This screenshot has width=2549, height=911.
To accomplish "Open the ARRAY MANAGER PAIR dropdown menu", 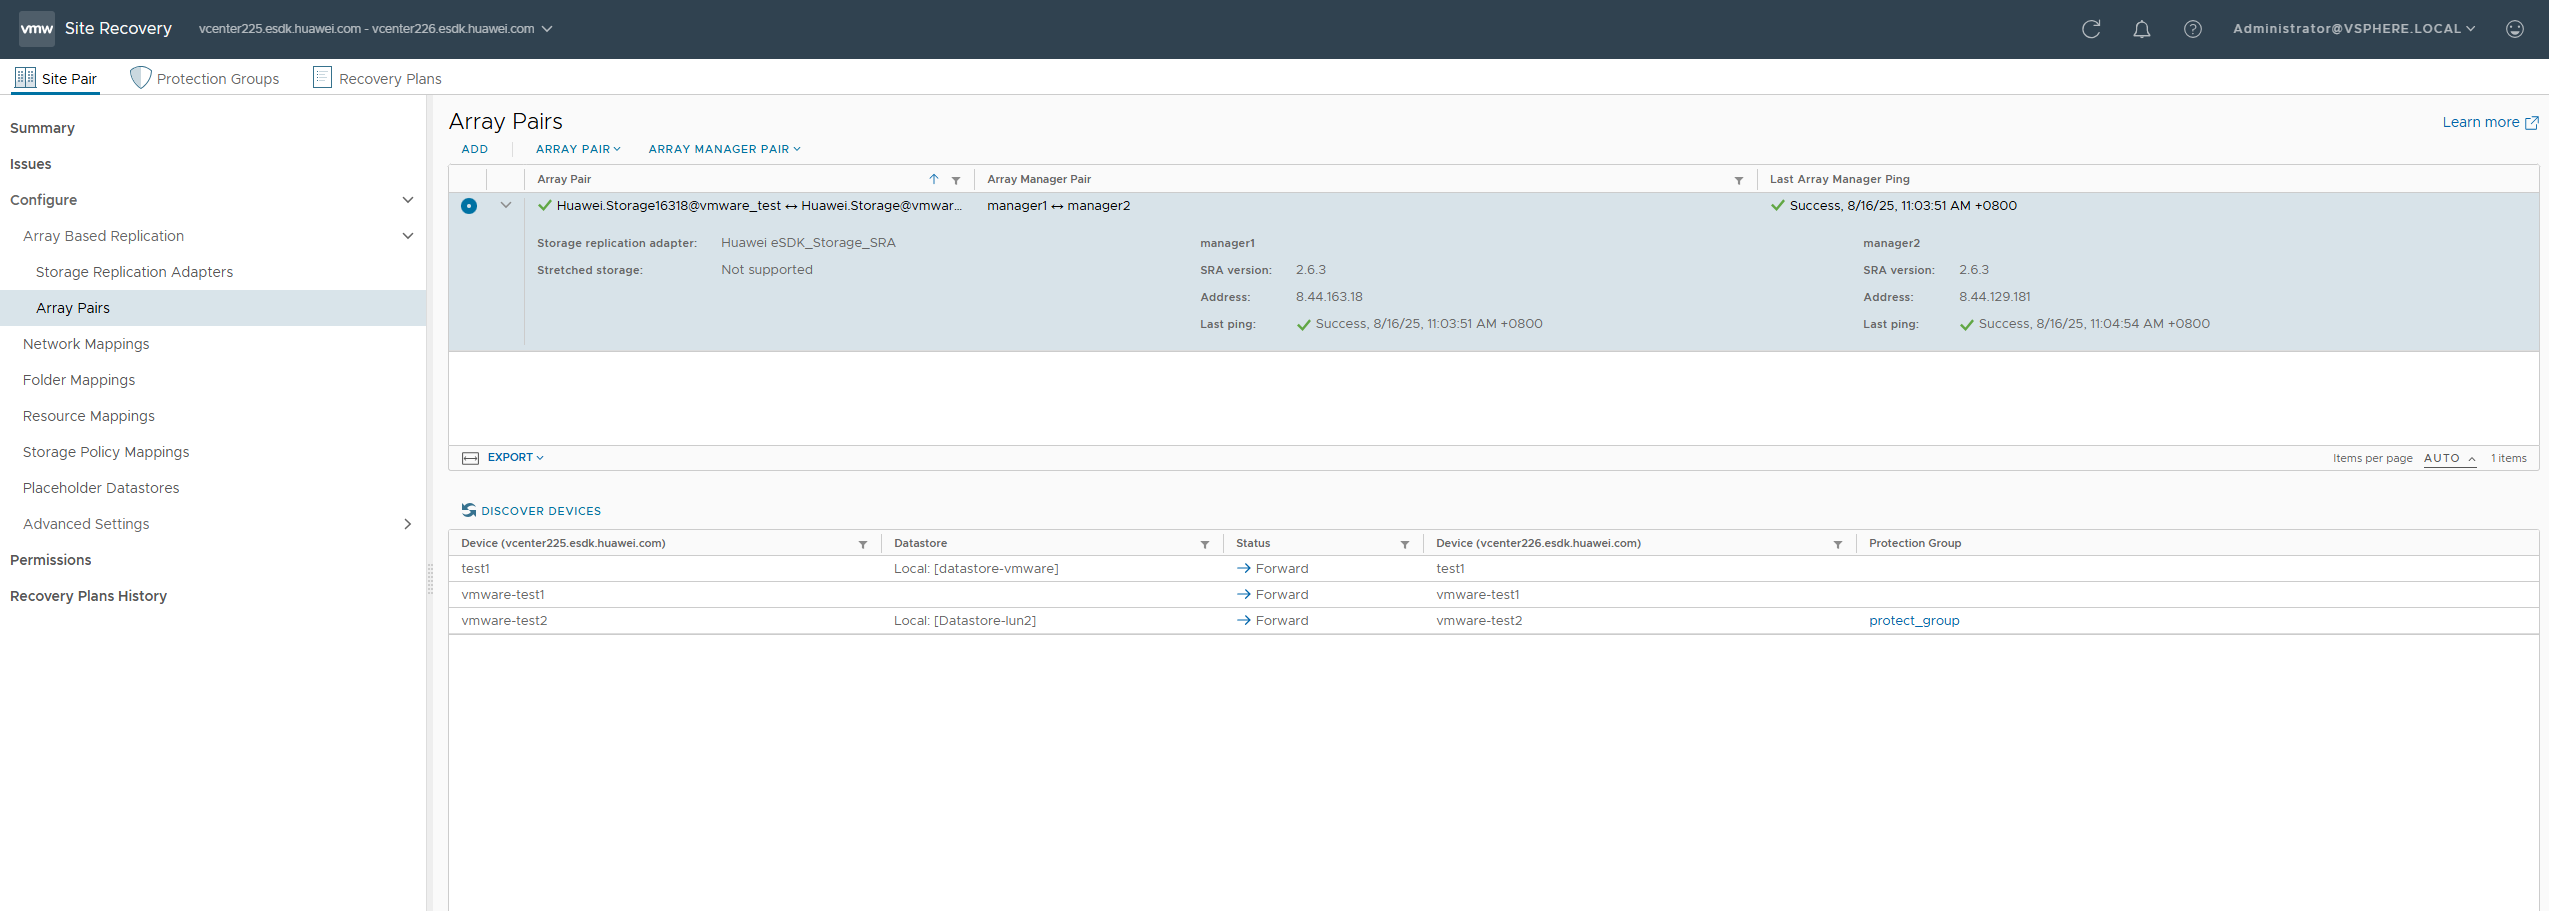I will pyautogui.click(x=724, y=149).
